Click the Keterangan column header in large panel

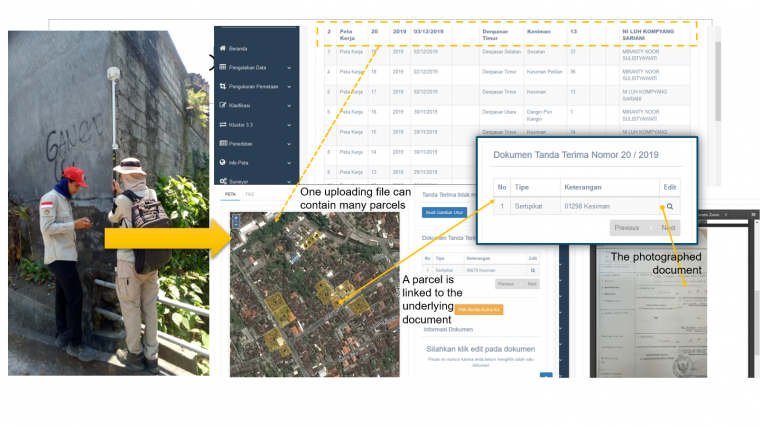click(x=583, y=187)
